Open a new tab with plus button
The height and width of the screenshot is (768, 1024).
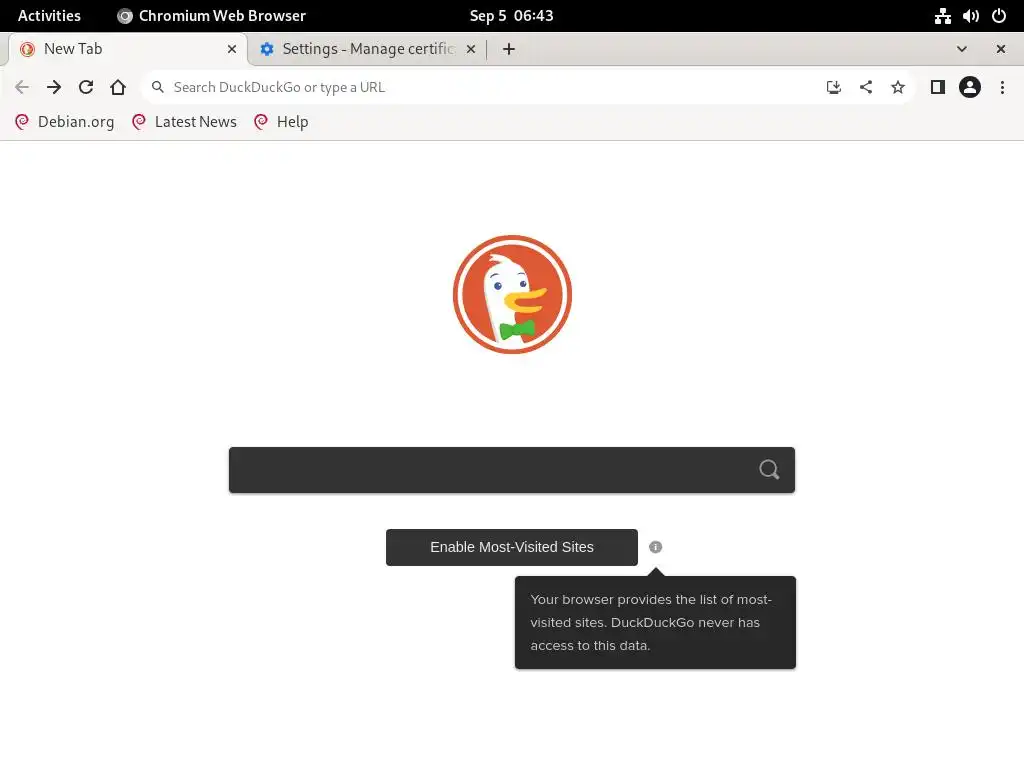(x=509, y=49)
